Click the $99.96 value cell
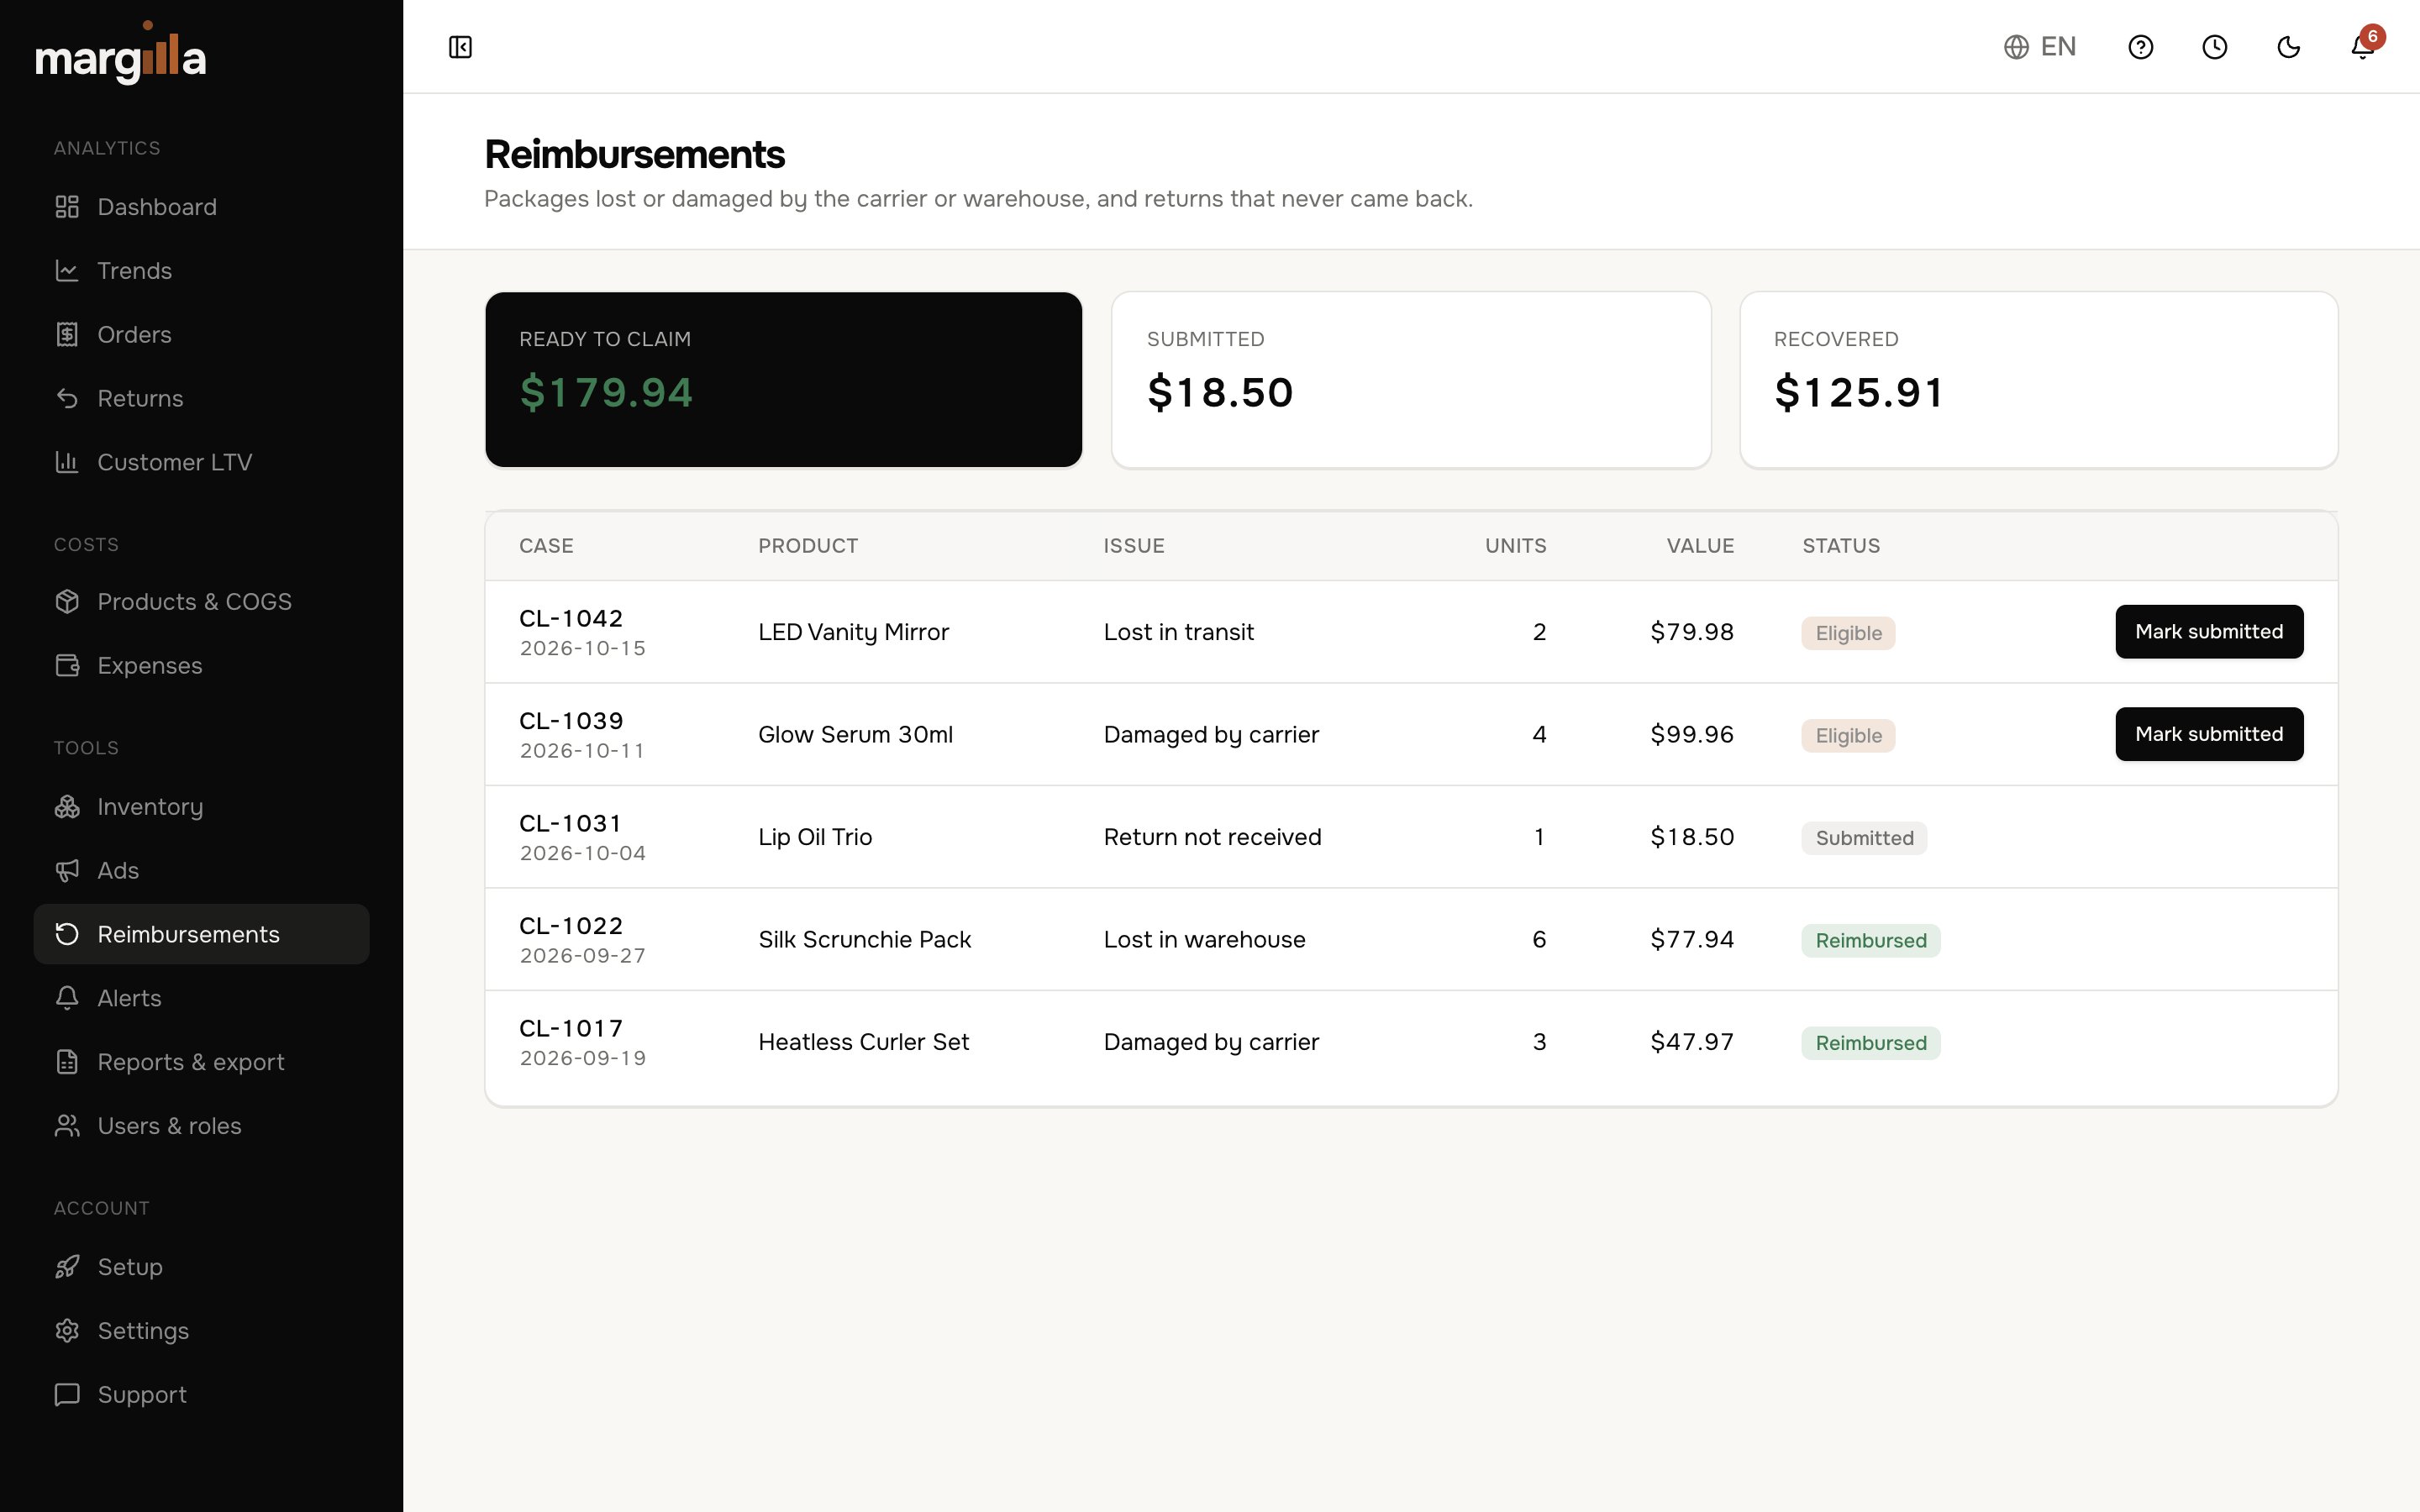 coord(1692,735)
